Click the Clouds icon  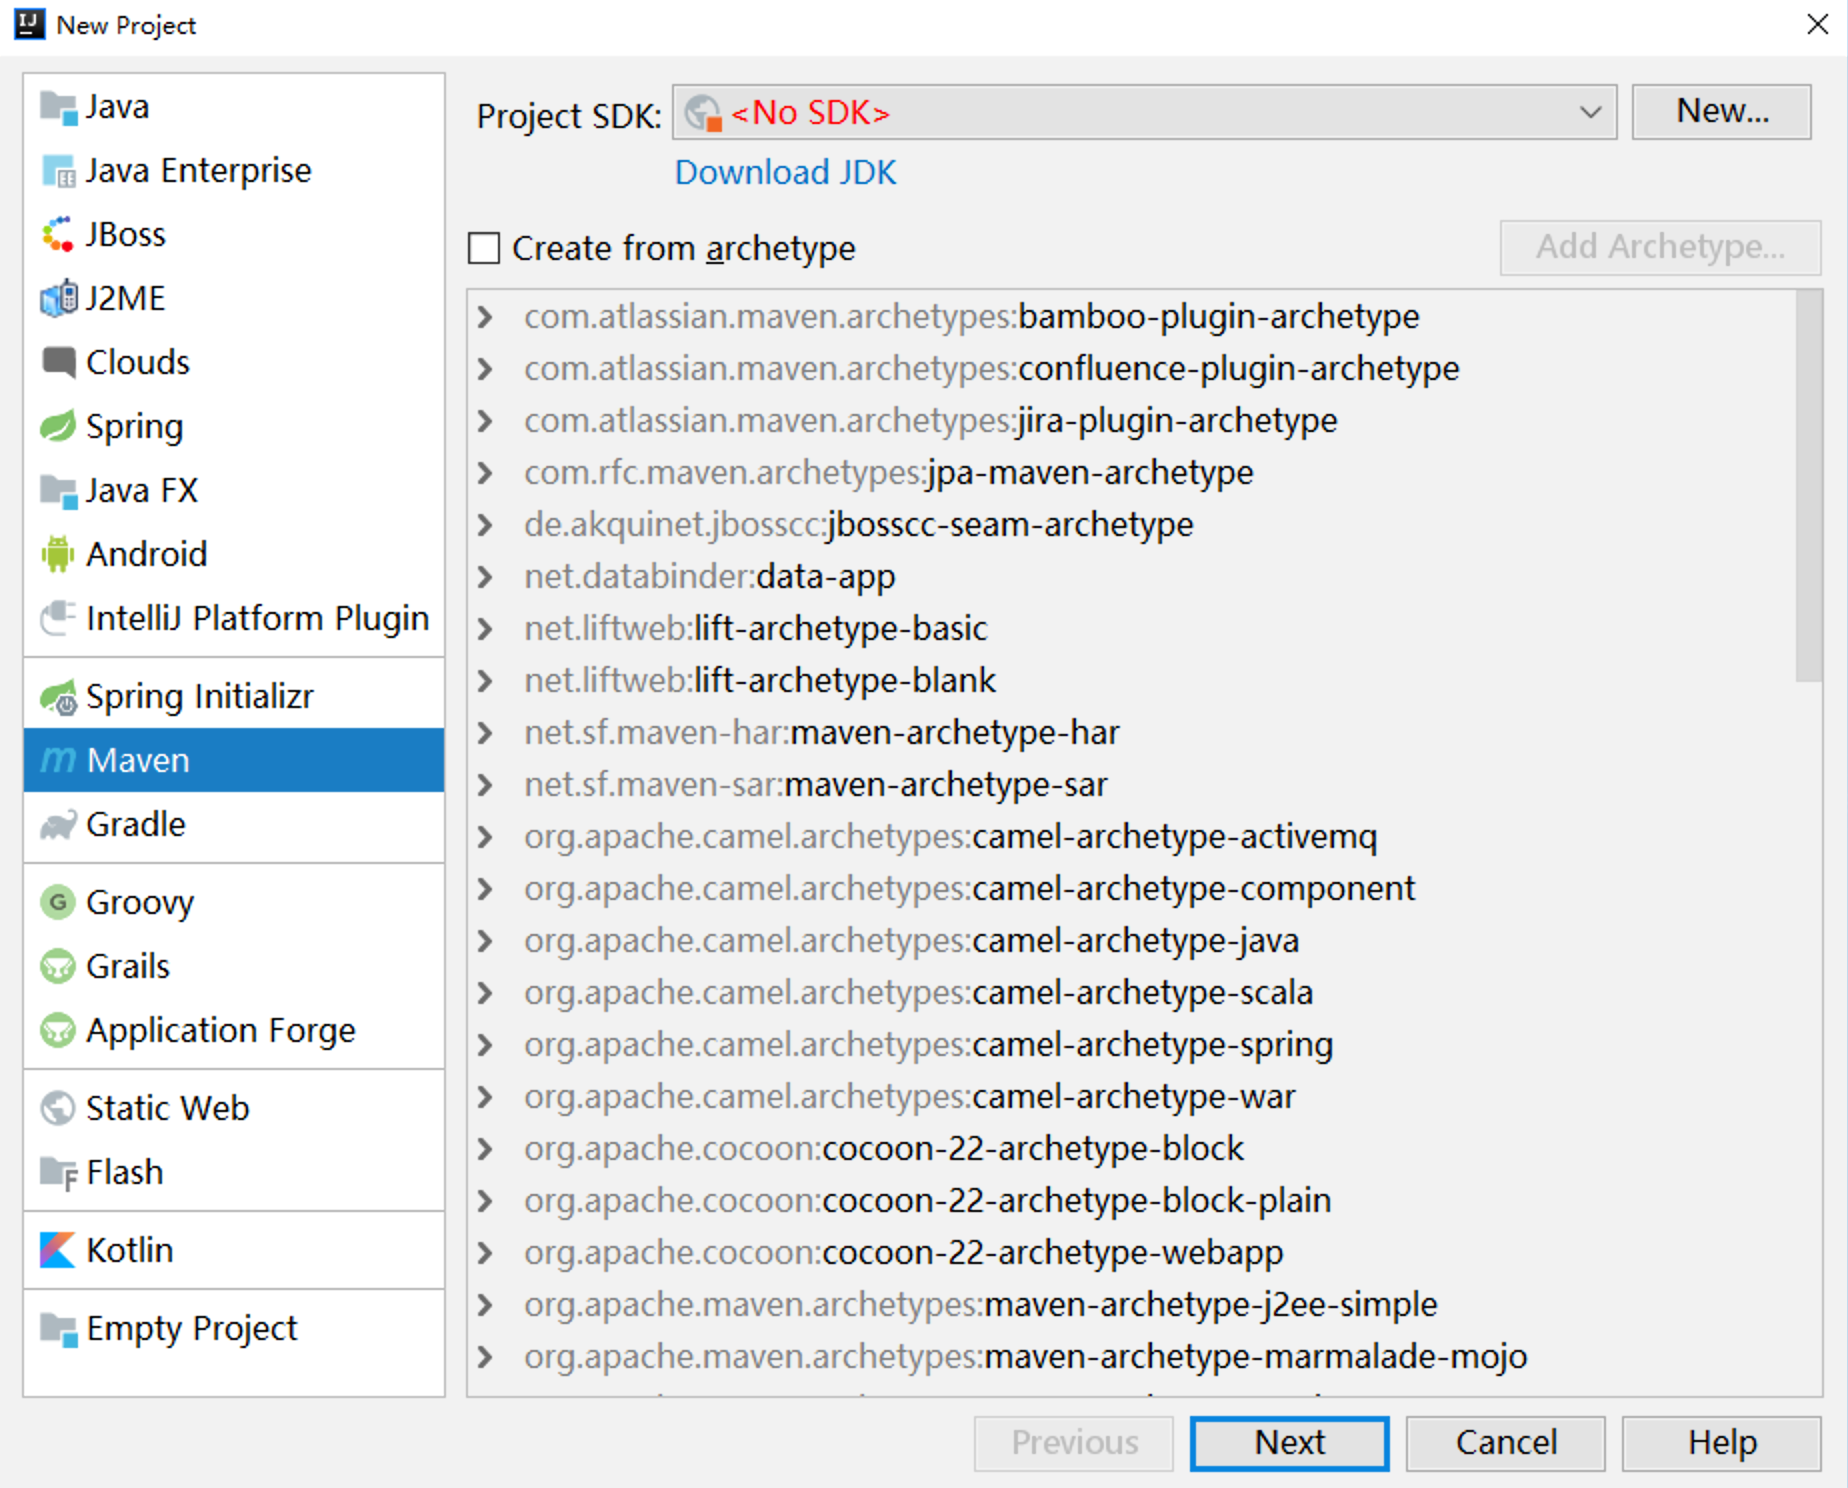click(x=58, y=362)
